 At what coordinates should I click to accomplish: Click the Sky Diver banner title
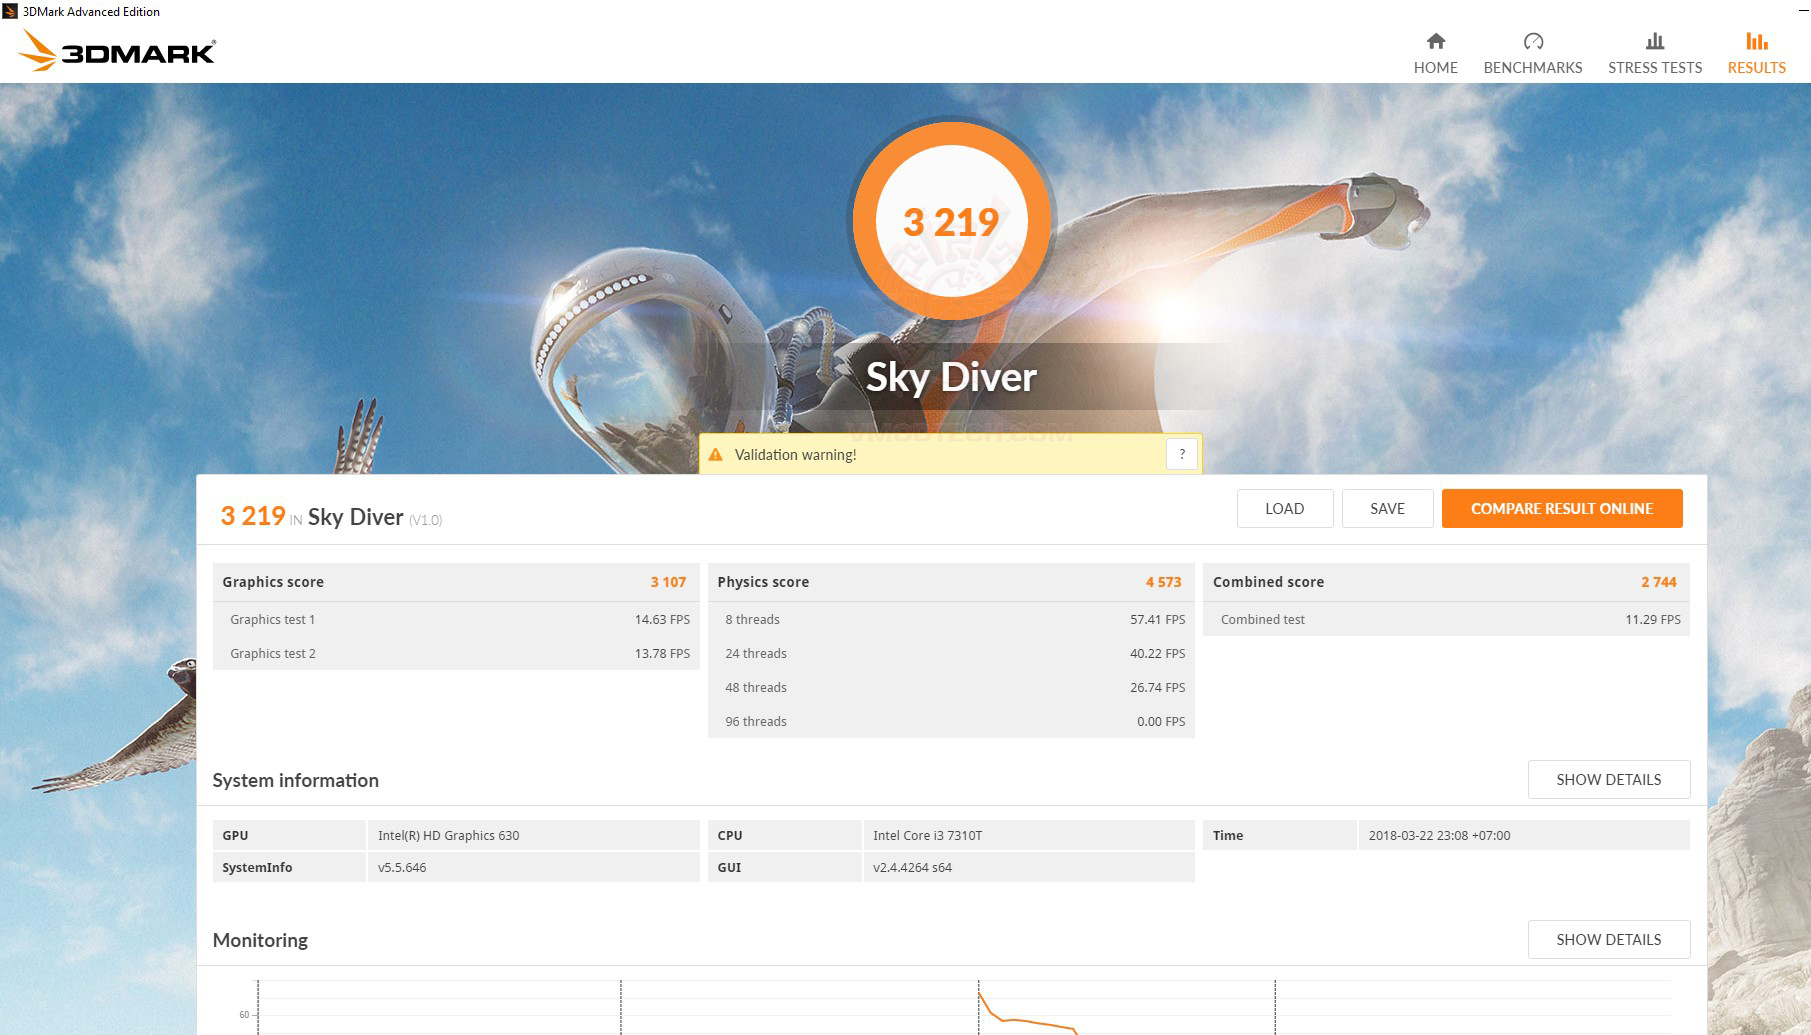951,377
